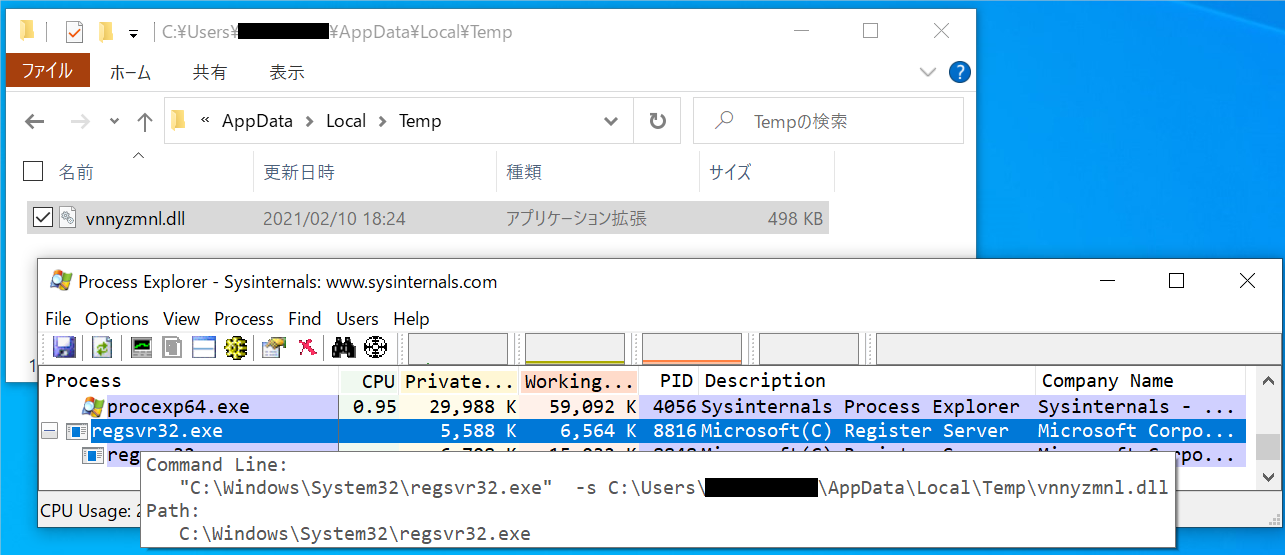Screen dimensions: 1285x555
Task: Sort processes by the CPU column
Action: (369, 381)
